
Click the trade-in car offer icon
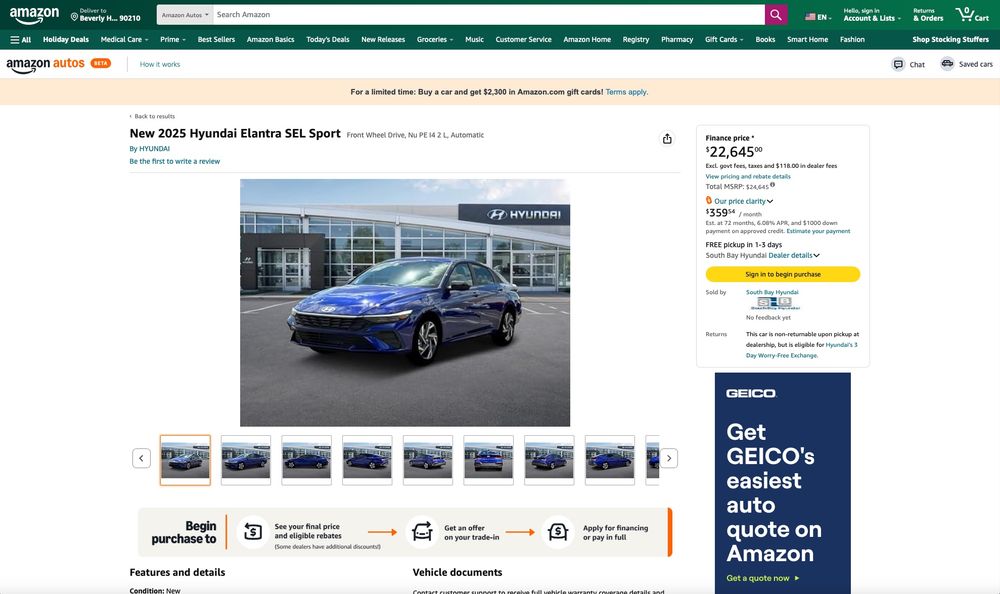(x=422, y=531)
